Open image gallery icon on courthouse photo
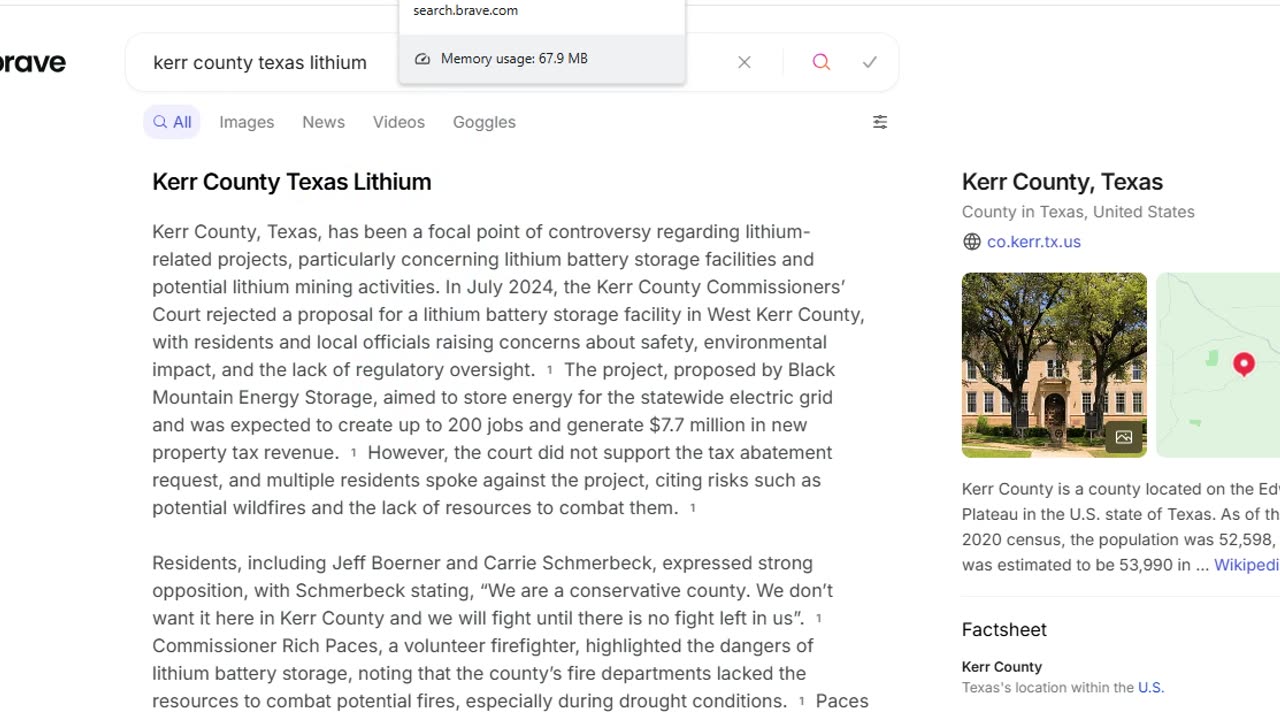The image size is (1280, 720). (x=1124, y=437)
